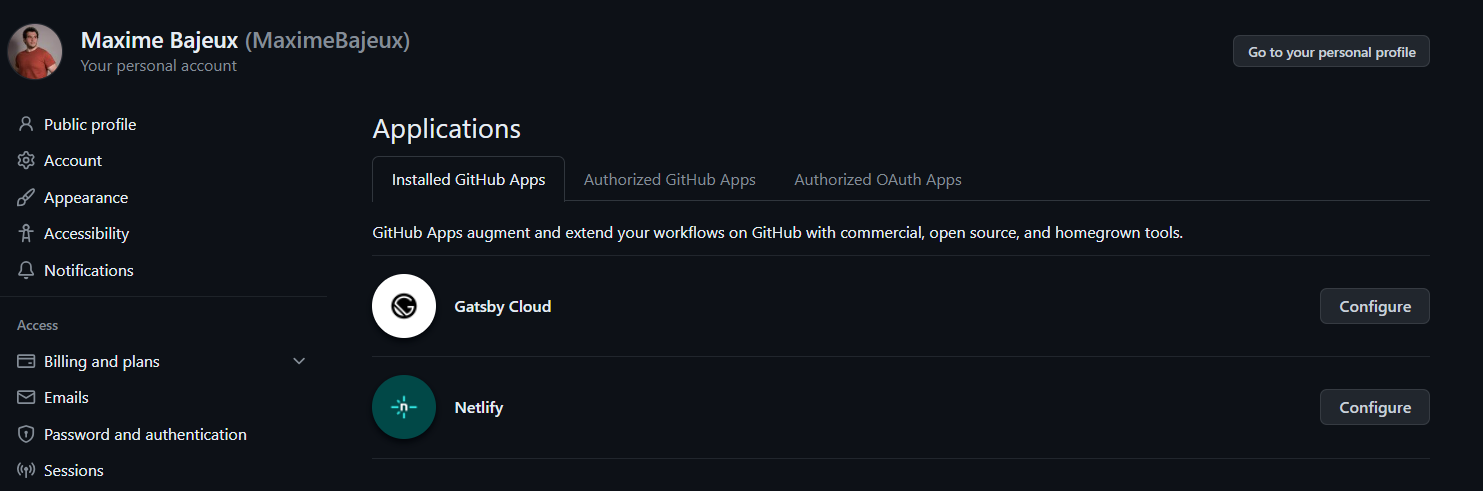Click the bell icon beside Notifications

point(26,270)
